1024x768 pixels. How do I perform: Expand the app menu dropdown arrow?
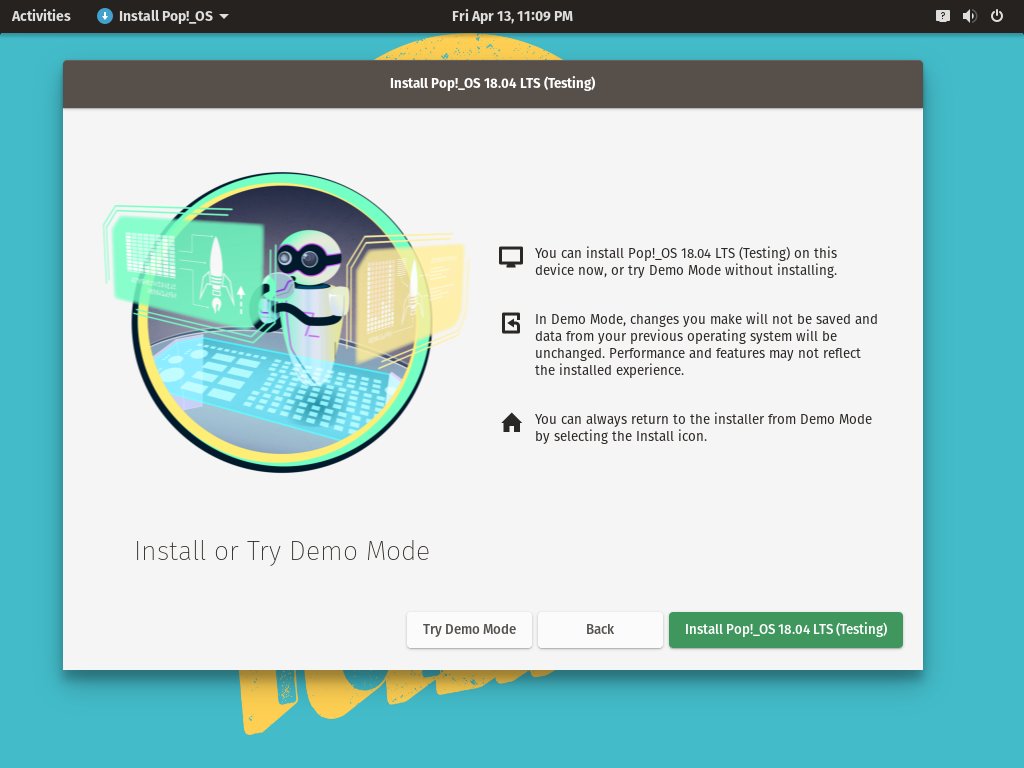click(224, 16)
